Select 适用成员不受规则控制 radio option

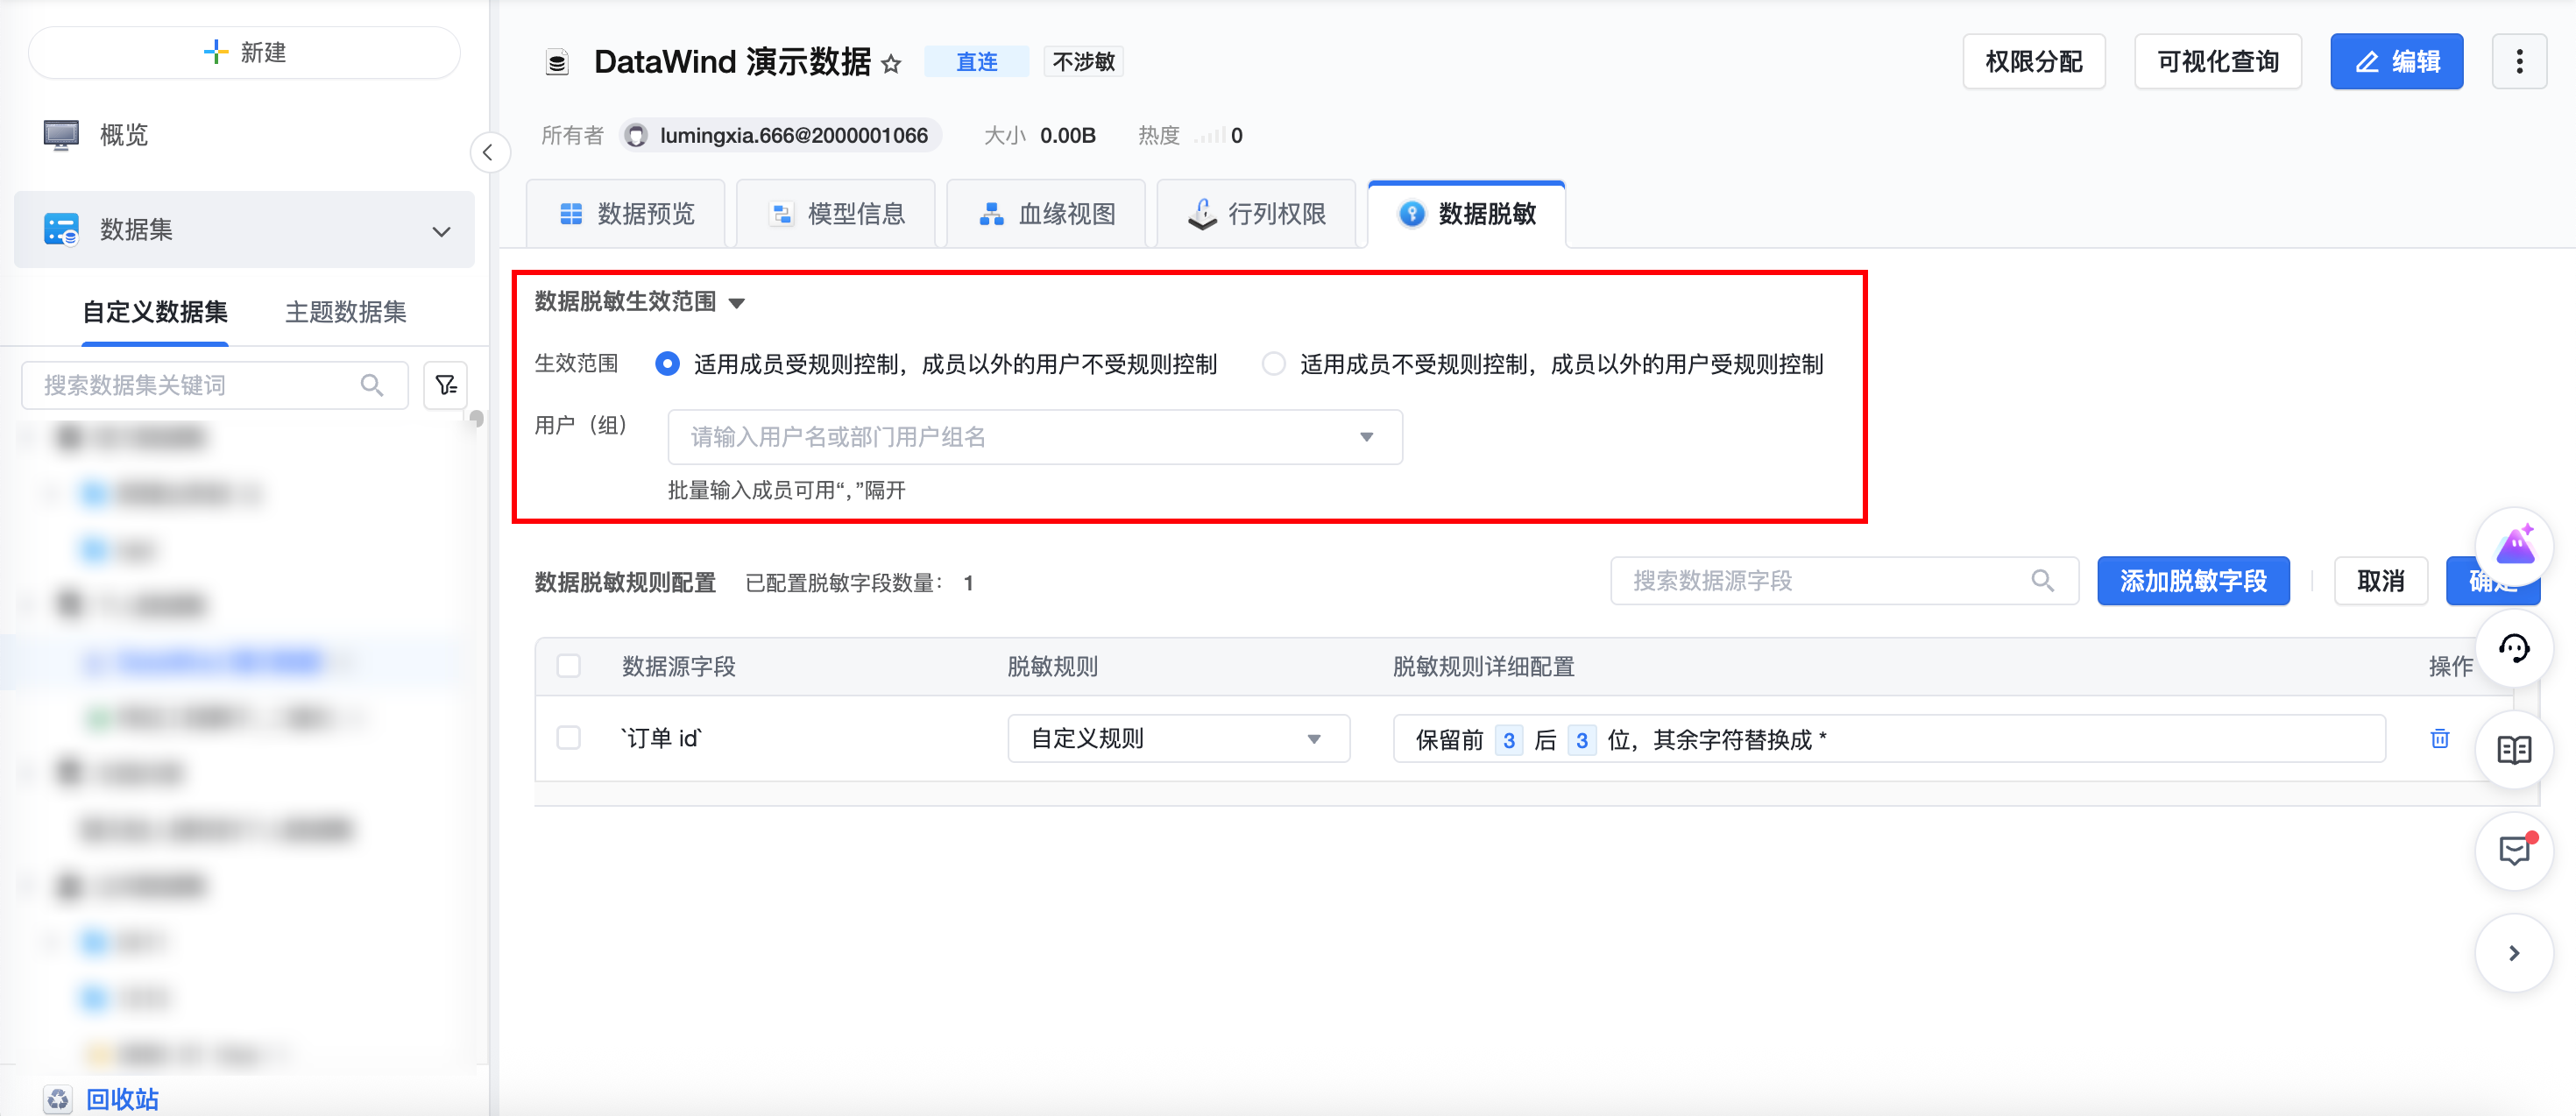pos(1273,364)
